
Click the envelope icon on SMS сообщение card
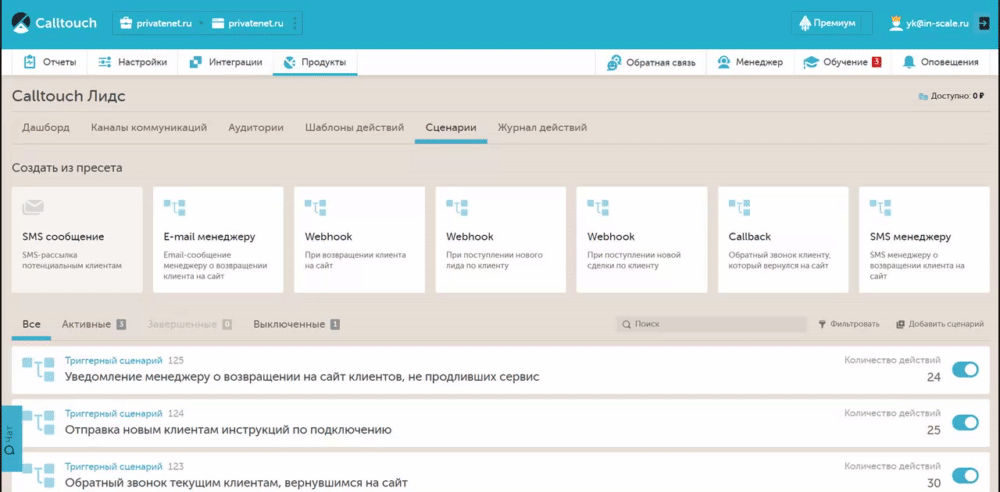click(x=33, y=207)
